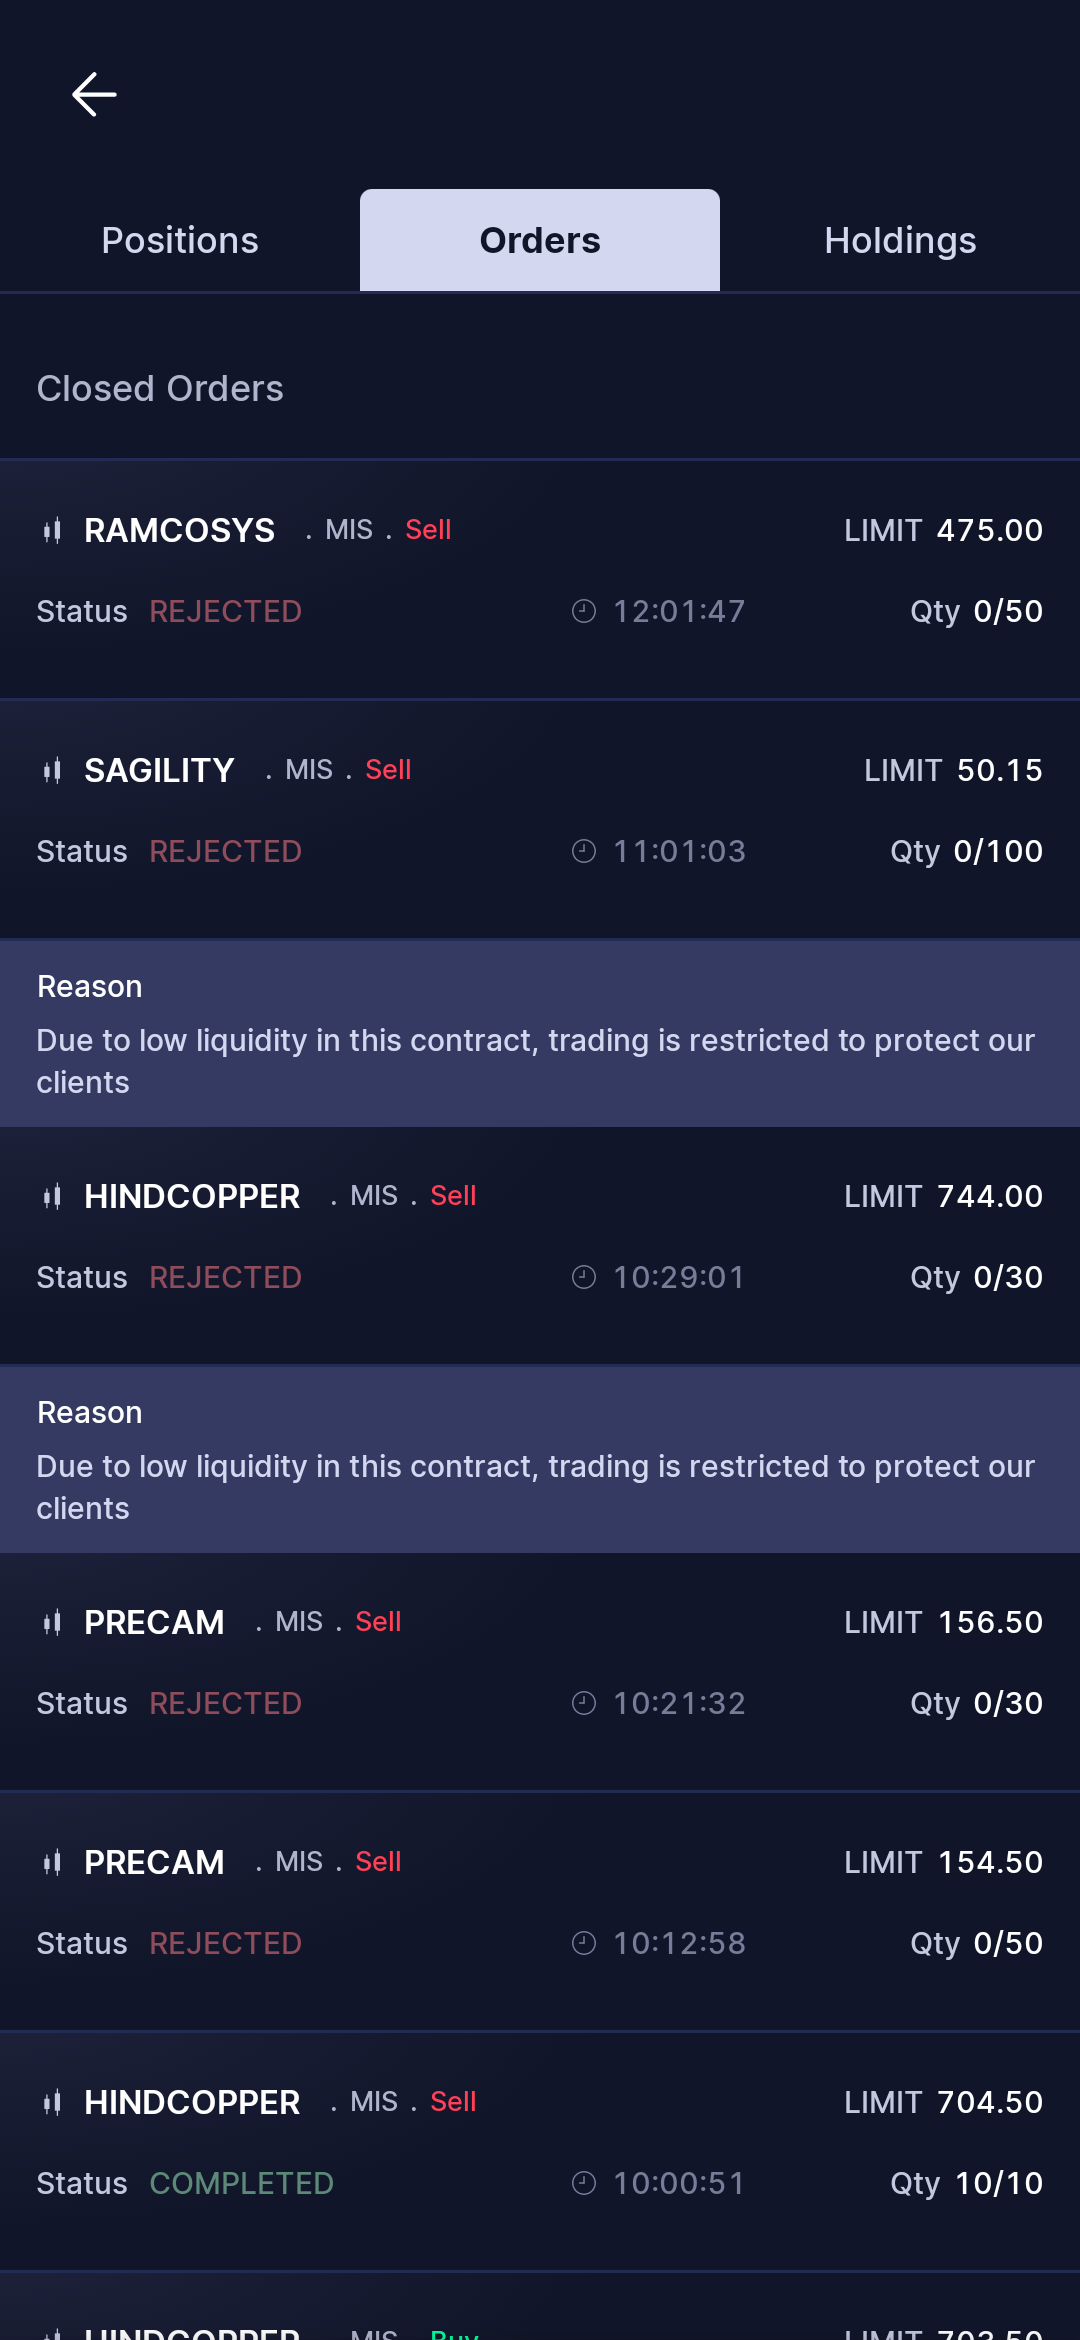This screenshot has width=1080, height=2340.
Task: Click clock icon beside 10:00:51
Action: click(584, 2183)
